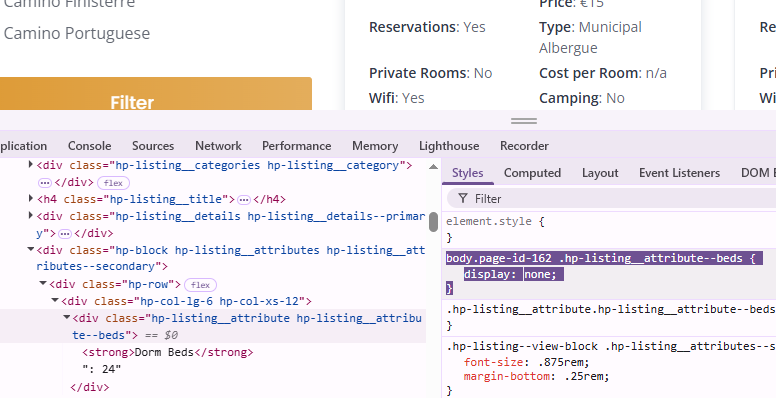Switch to the Recorder tab
The height and width of the screenshot is (398, 776).
tap(524, 146)
